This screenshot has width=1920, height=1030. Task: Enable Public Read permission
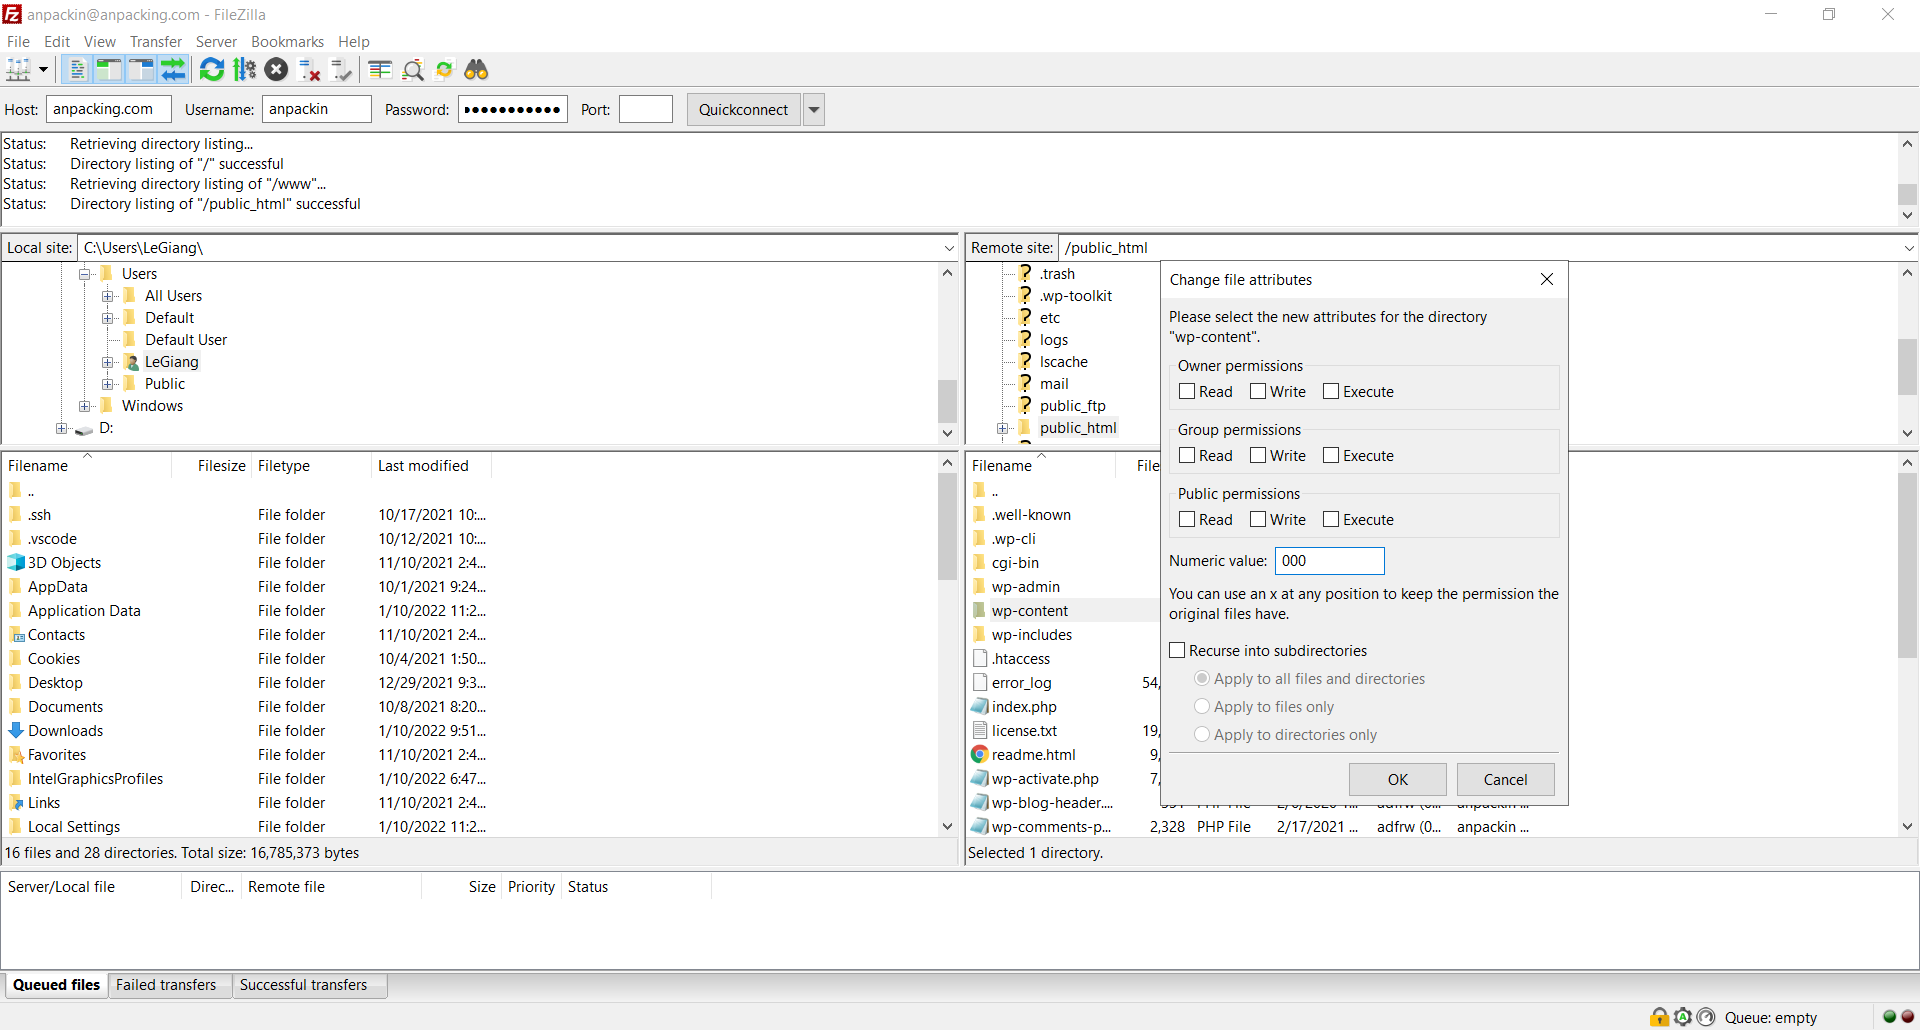(x=1187, y=520)
